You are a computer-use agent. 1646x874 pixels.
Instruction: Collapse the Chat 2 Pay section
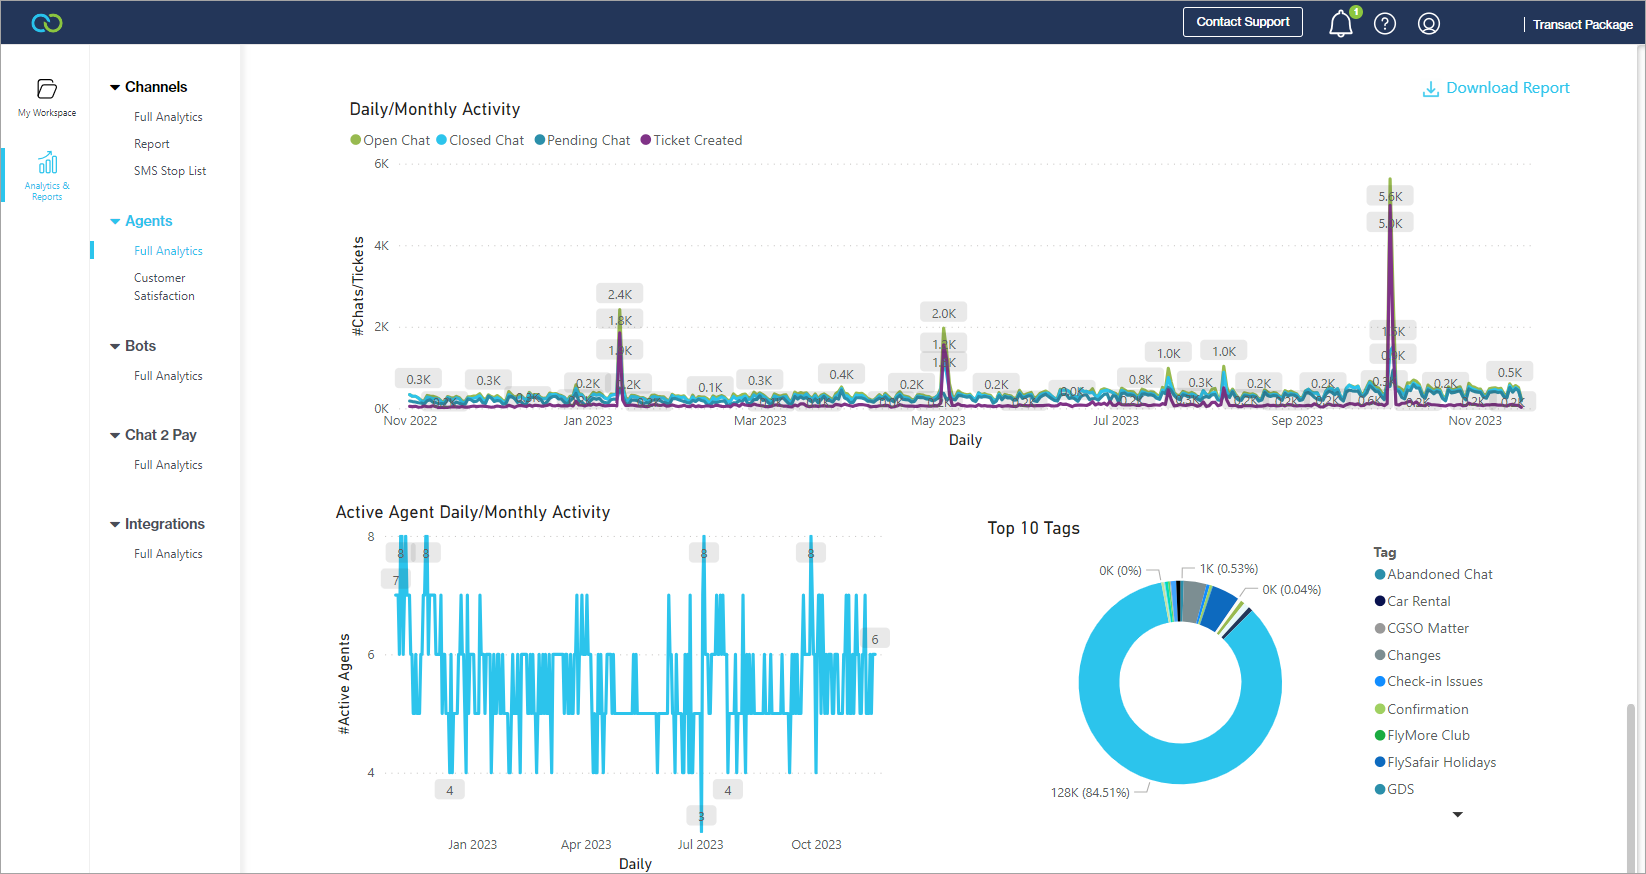[115, 436]
